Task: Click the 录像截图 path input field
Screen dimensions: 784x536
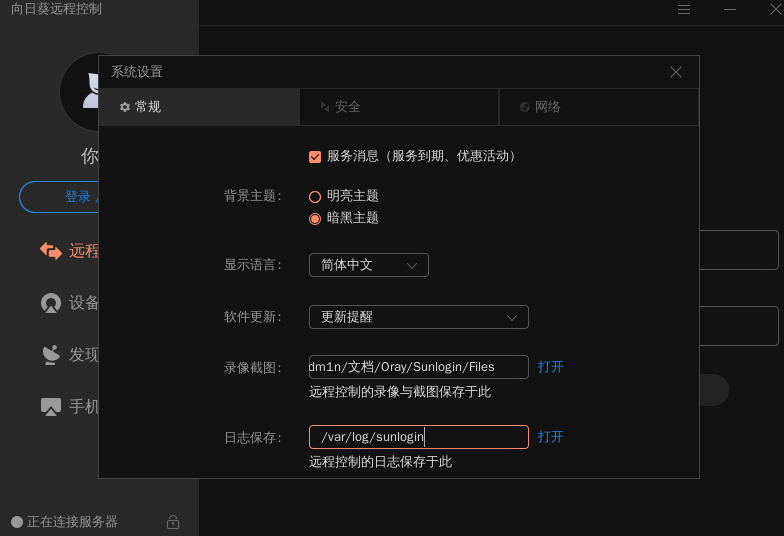Action: click(x=418, y=367)
